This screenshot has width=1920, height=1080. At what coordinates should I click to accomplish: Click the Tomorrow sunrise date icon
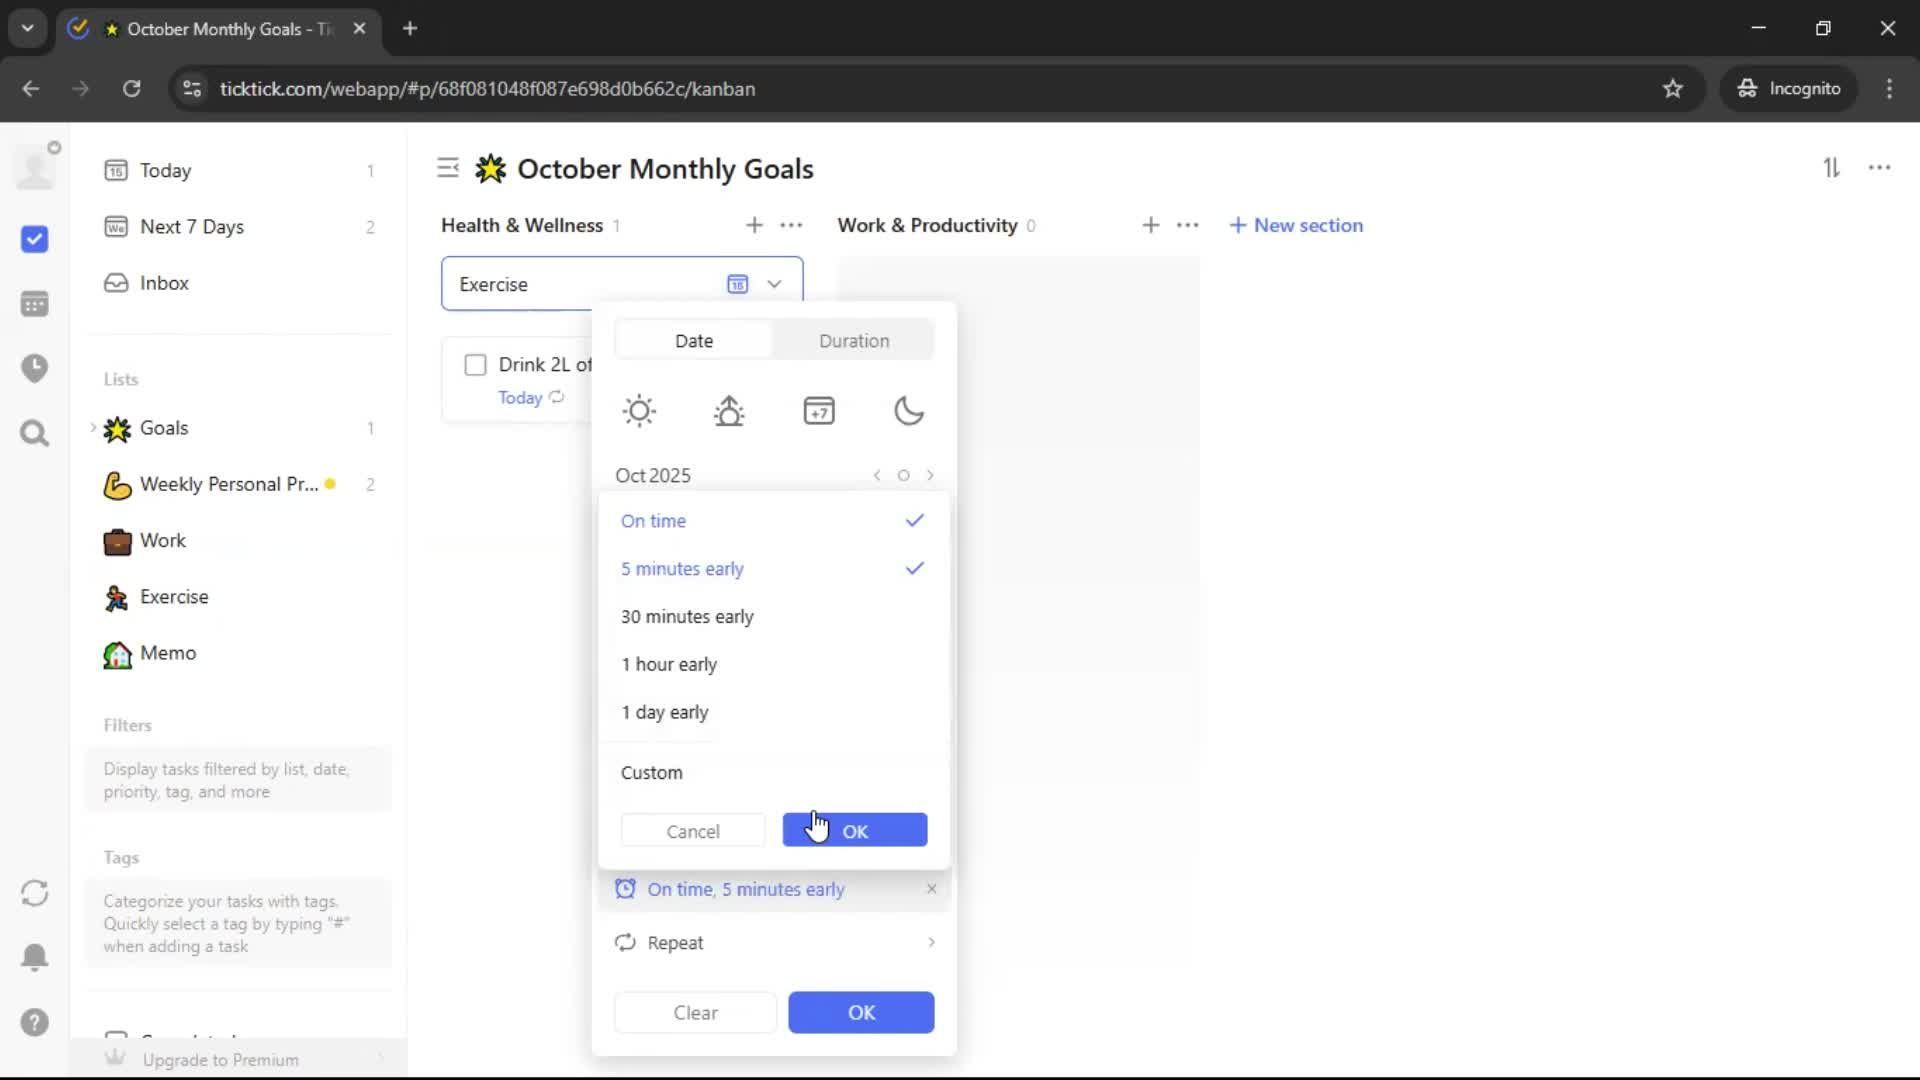[729, 411]
